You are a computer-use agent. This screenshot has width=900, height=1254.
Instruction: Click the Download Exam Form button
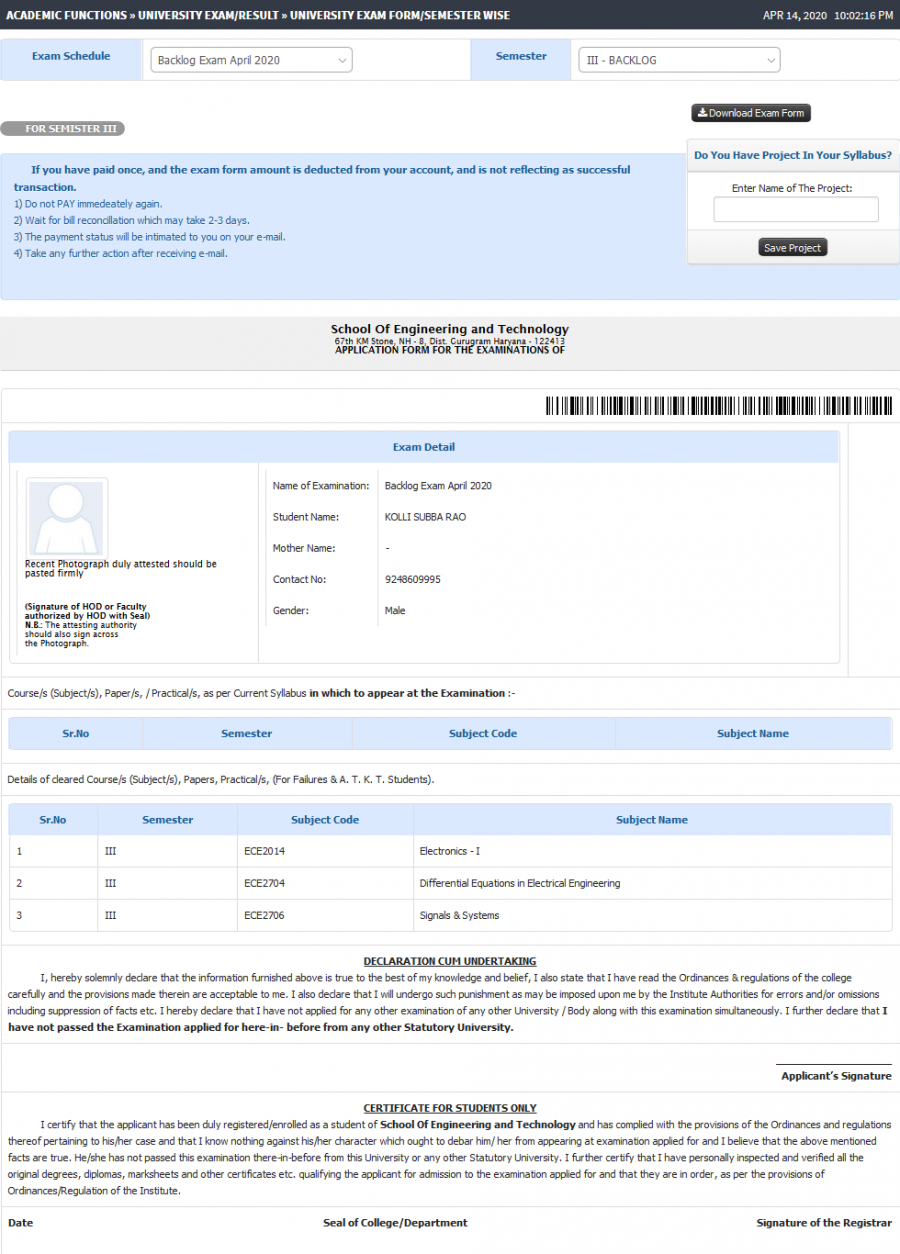coord(751,113)
